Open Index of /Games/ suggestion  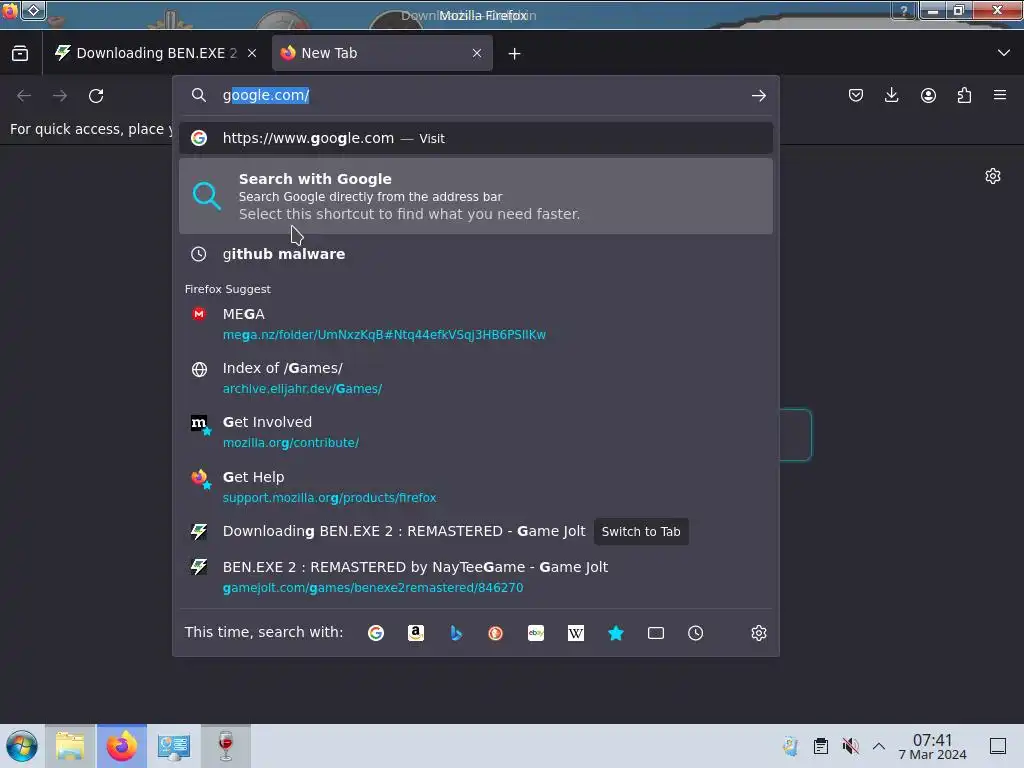[476, 378]
